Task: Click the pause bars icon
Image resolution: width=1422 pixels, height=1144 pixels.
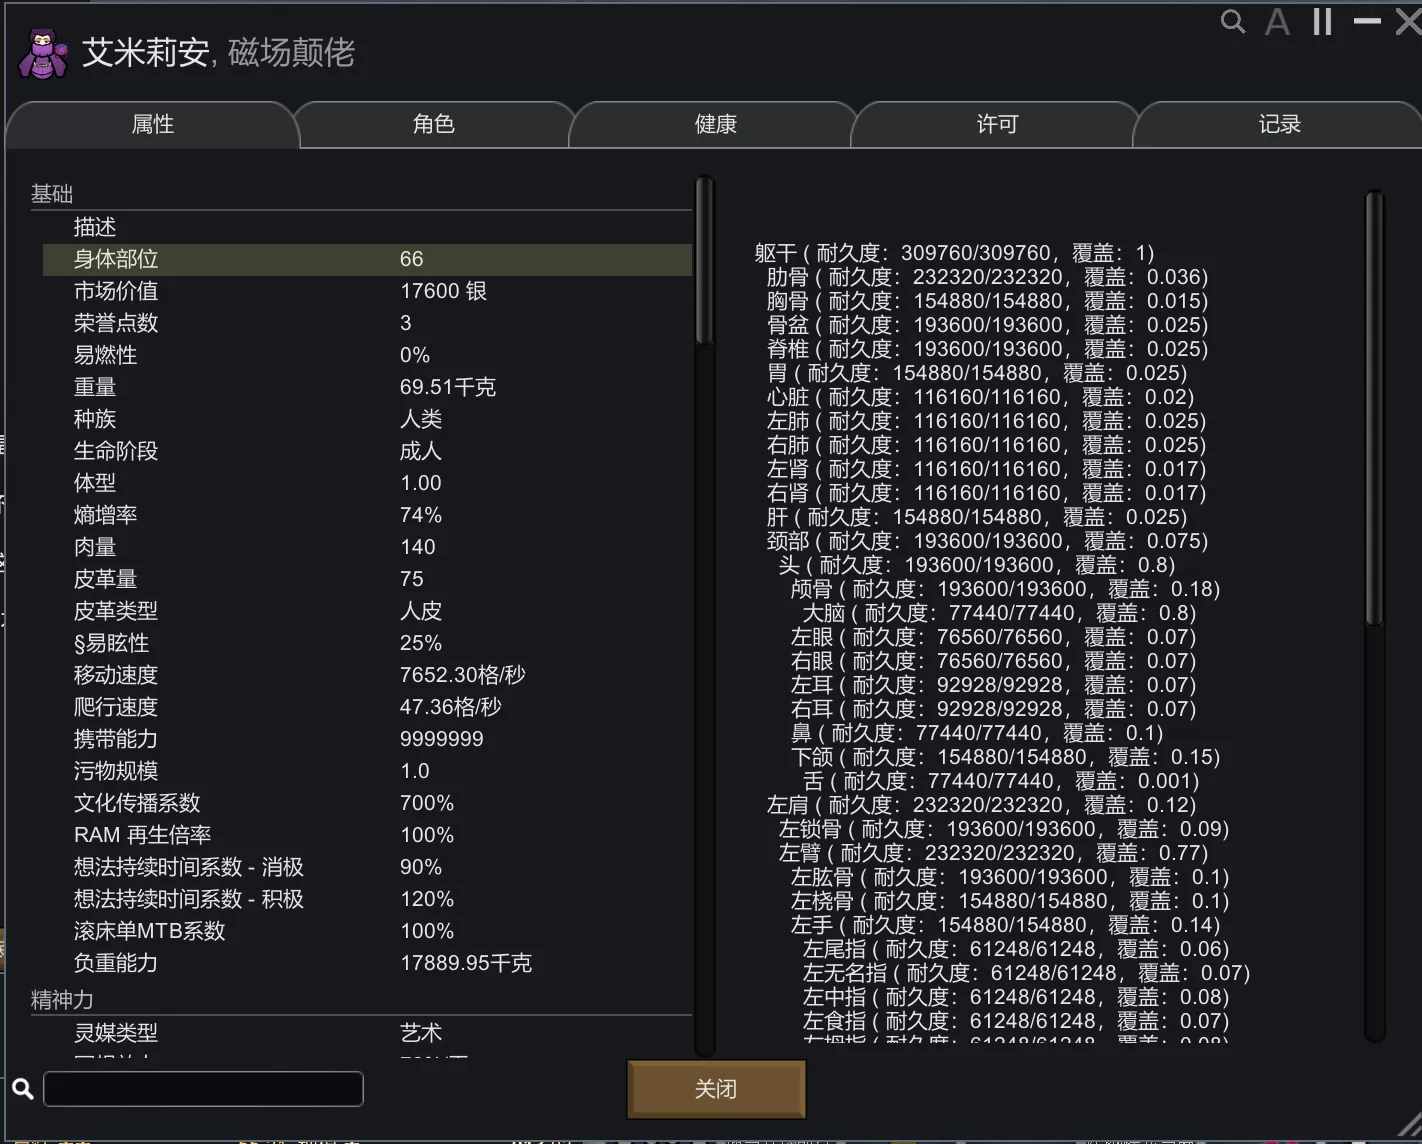Action: click(1322, 22)
